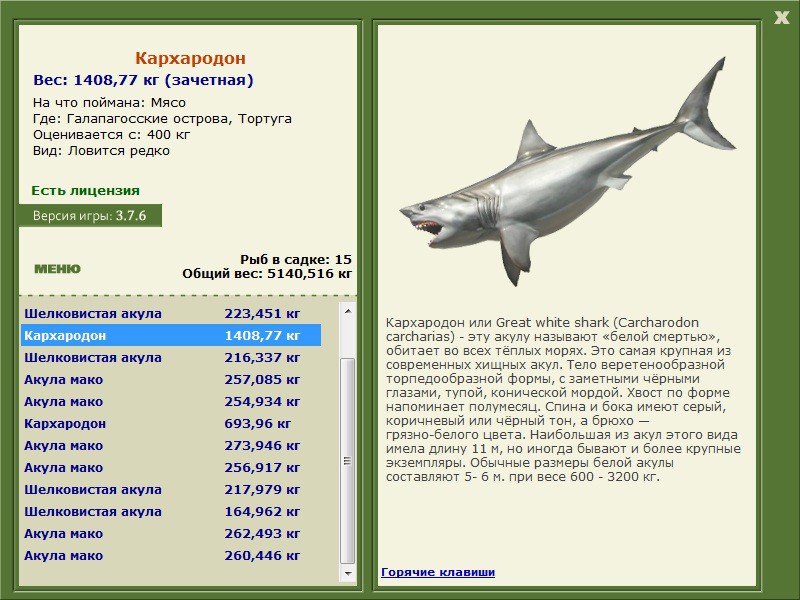
Task: Click the Версия игры: 3.7.6 label
Action: click(x=90, y=215)
